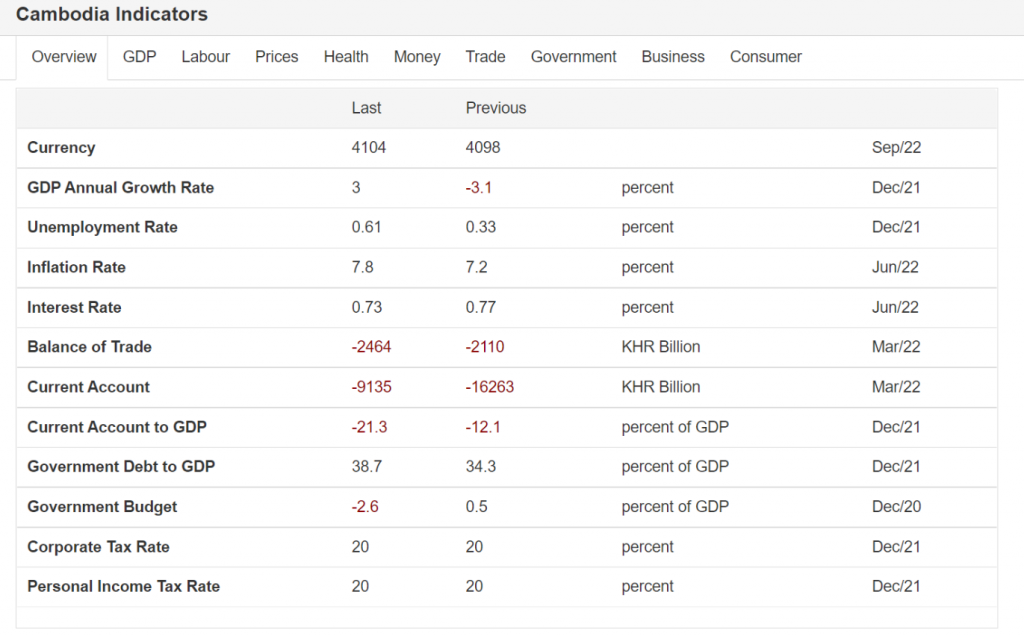Open the Money tab

(417, 57)
